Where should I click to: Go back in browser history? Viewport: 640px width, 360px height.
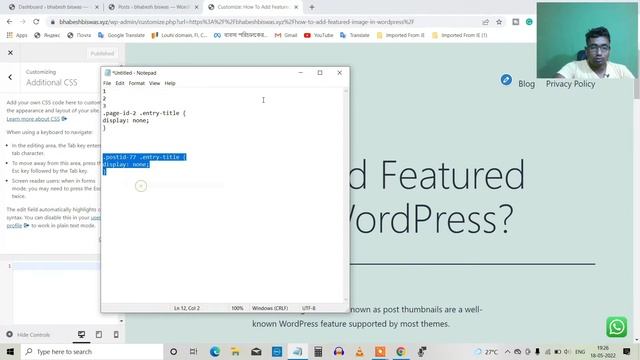[9, 22]
